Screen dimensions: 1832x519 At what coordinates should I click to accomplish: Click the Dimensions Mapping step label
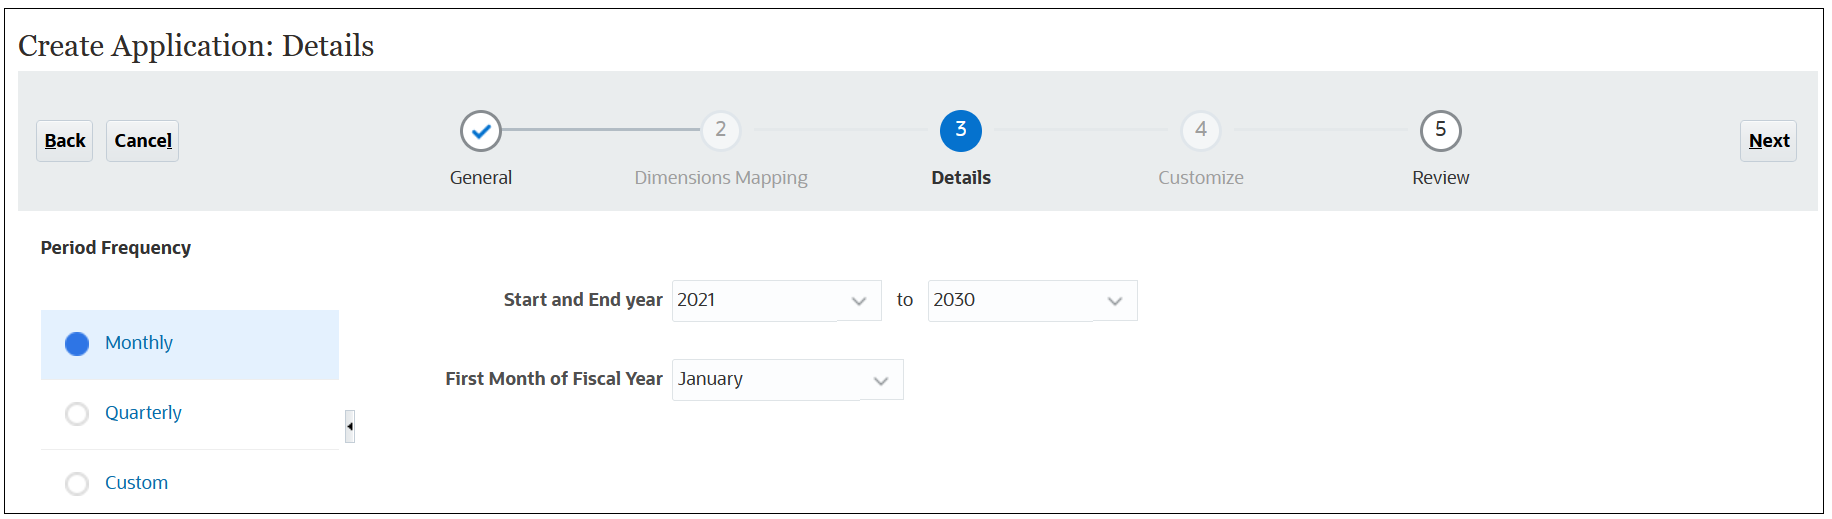720,178
